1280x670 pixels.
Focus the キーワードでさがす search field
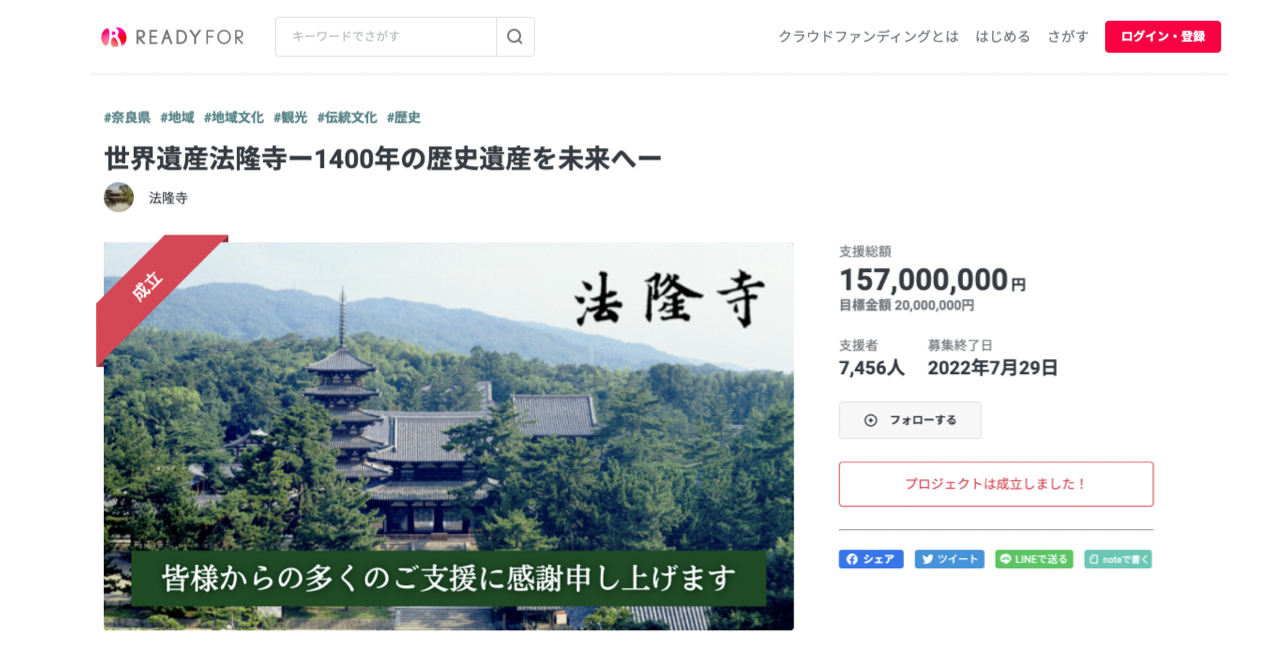386,37
